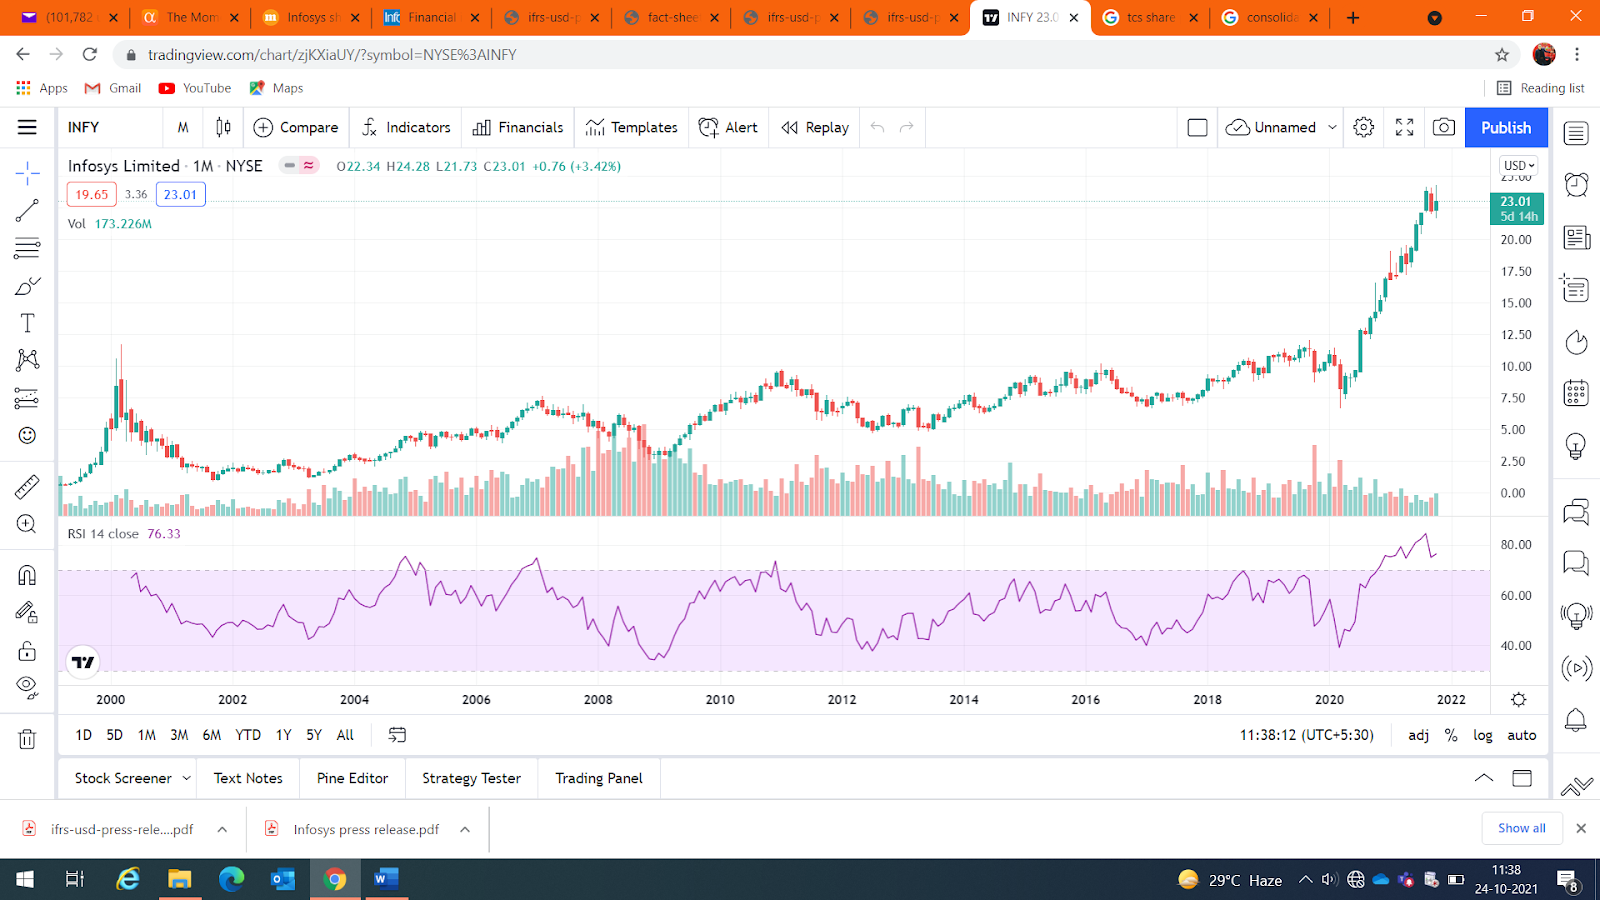This screenshot has width=1600, height=900.
Task: Toggle stay in drawing mode pencil
Action: [27, 612]
